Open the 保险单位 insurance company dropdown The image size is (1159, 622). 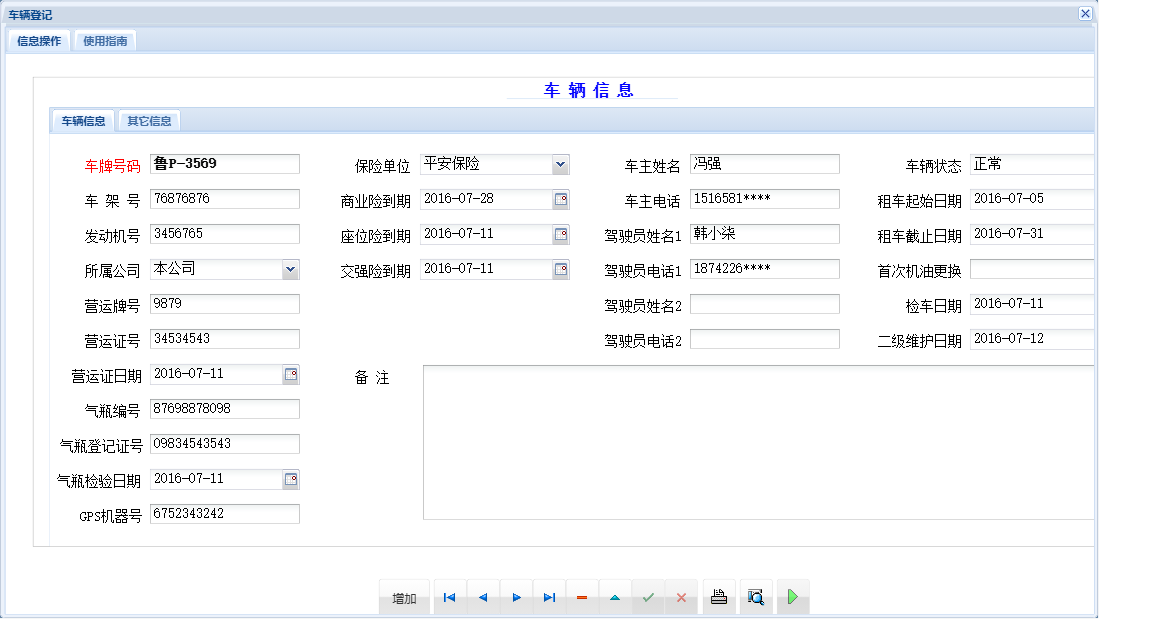click(x=560, y=164)
